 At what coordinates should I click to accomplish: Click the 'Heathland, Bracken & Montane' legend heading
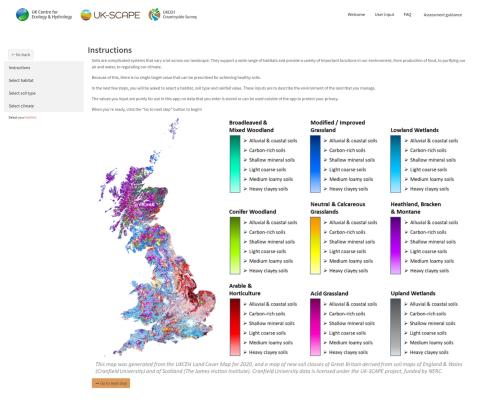pos(416,208)
